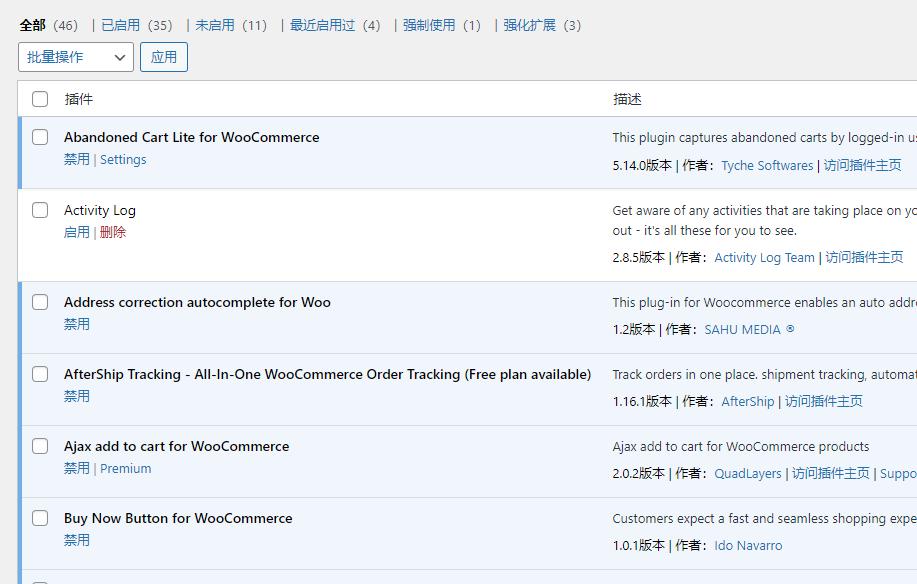
Task: Visit the plugin homepage for Abandoned Cart Lite
Action: tap(863, 165)
